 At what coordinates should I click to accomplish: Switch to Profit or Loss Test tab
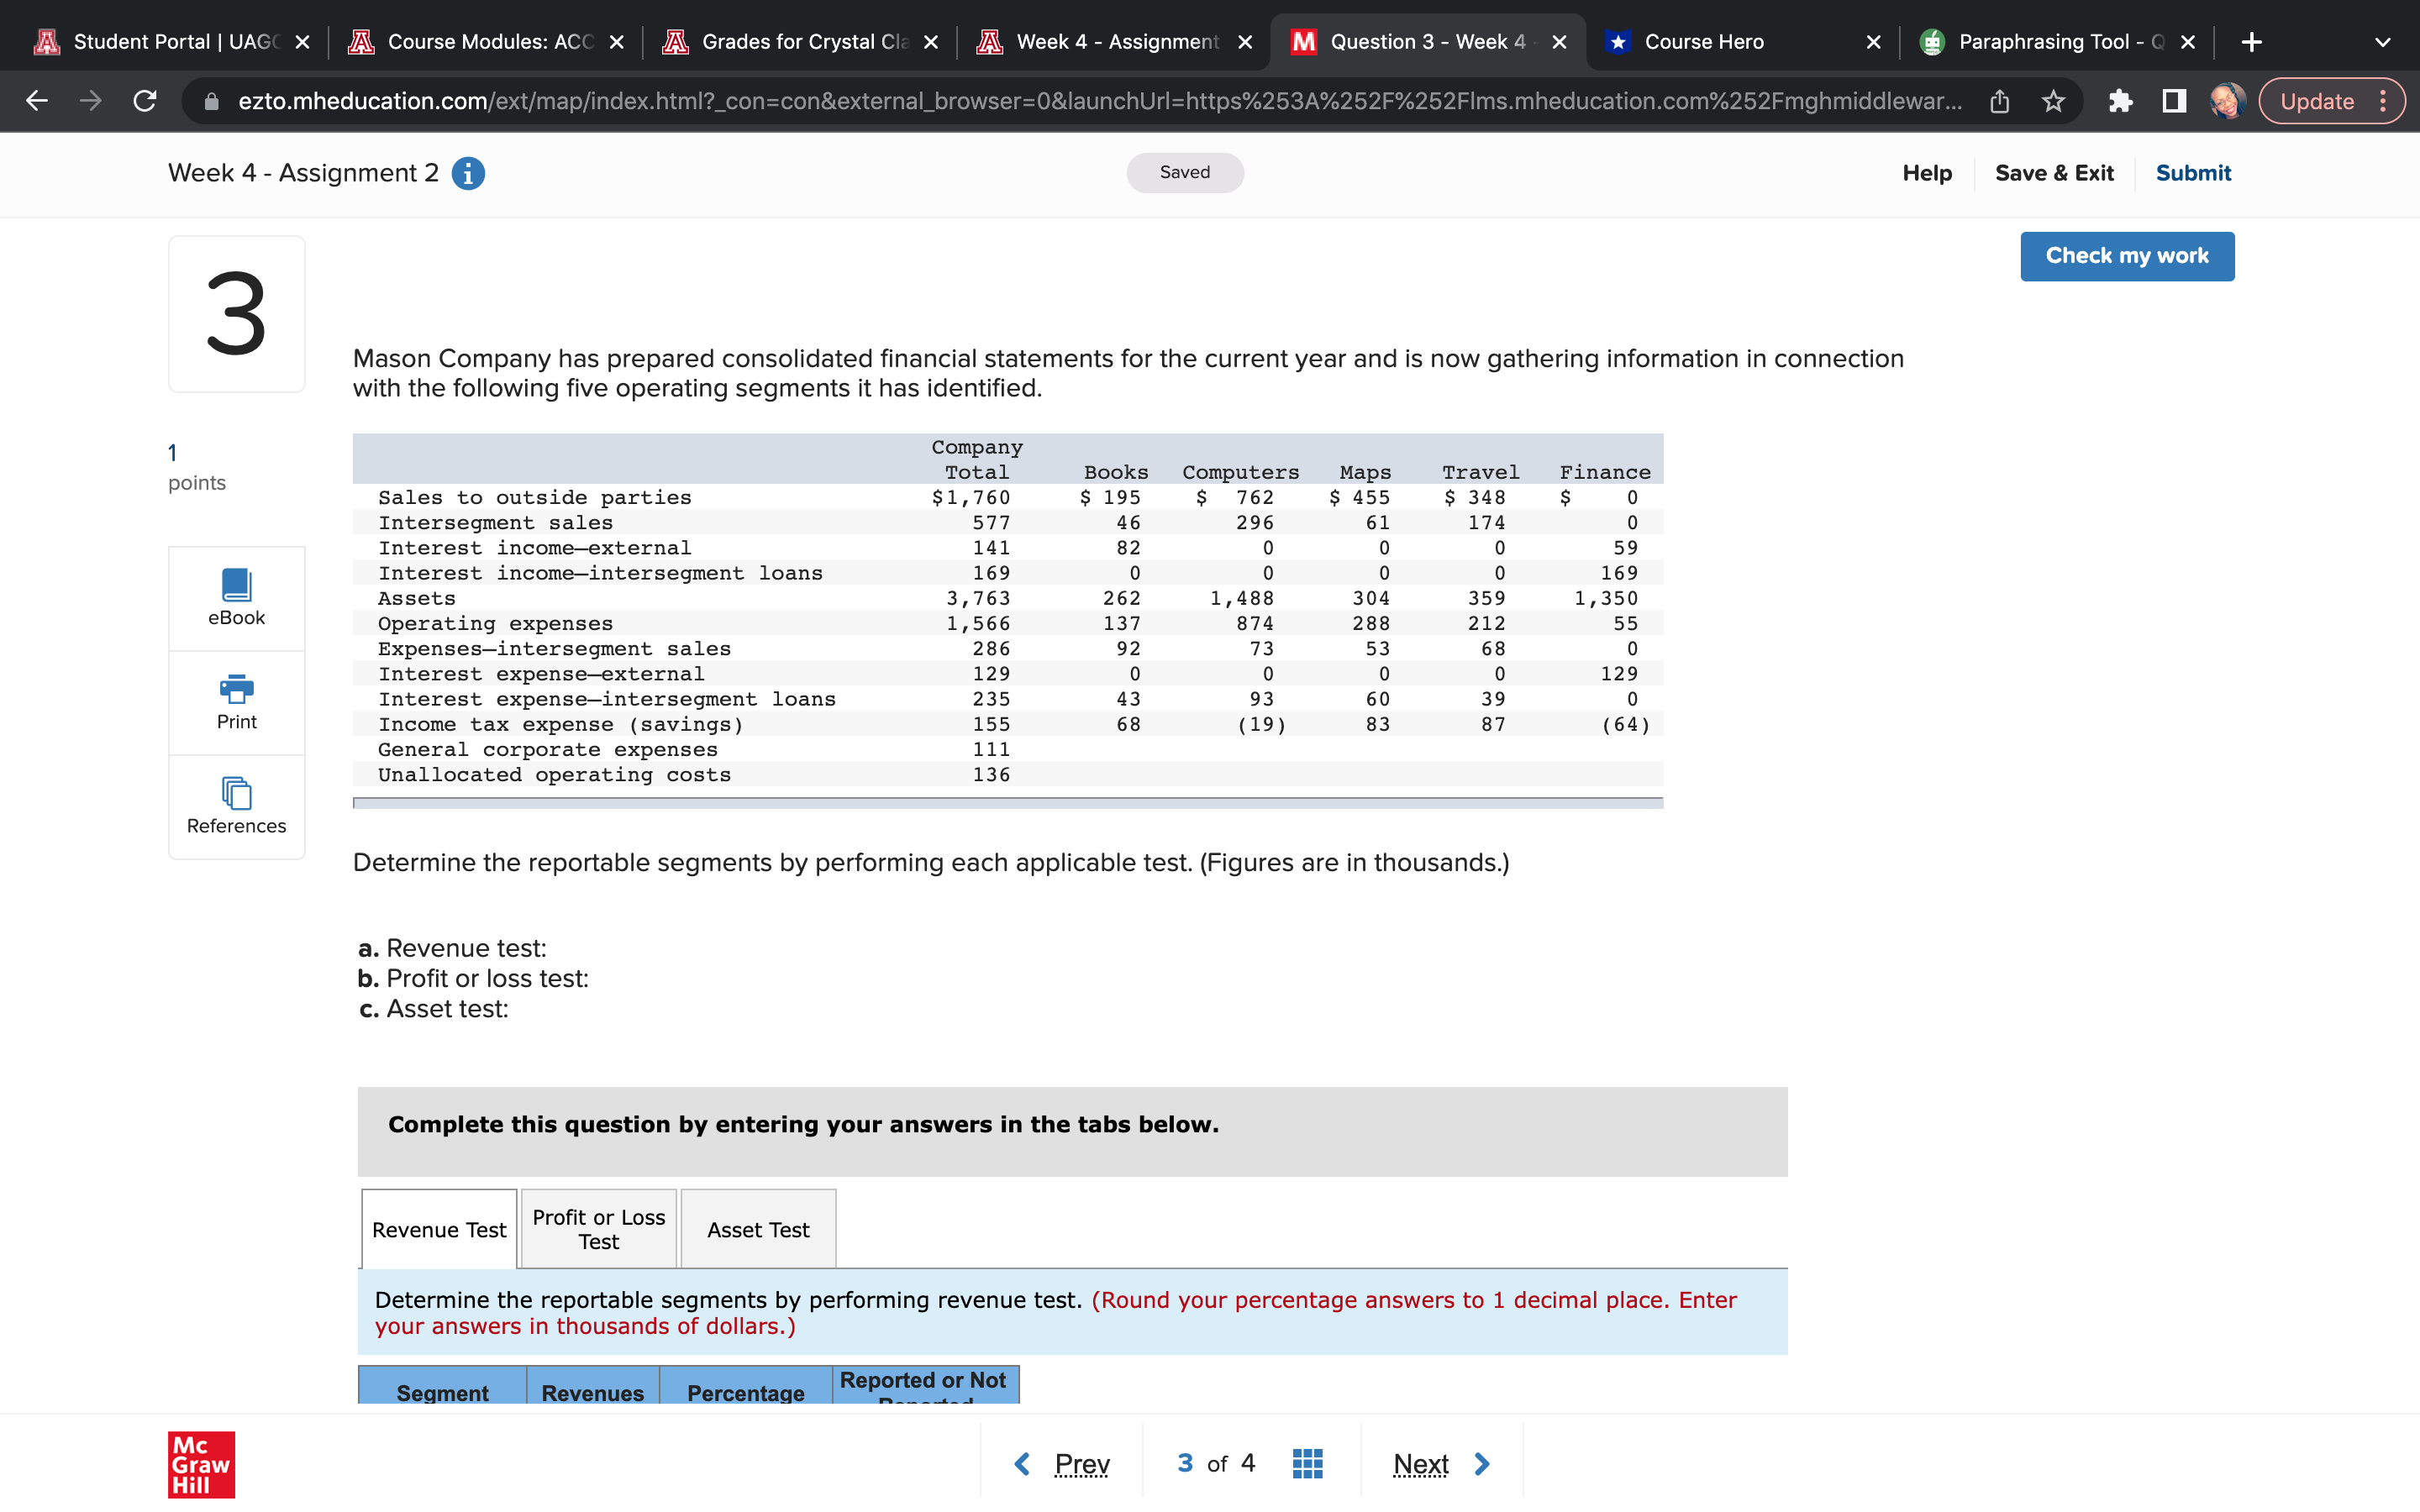[598, 1229]
